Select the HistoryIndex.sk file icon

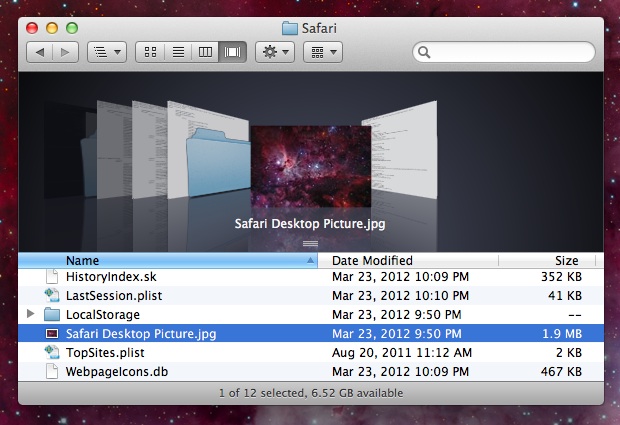point(52,276)
